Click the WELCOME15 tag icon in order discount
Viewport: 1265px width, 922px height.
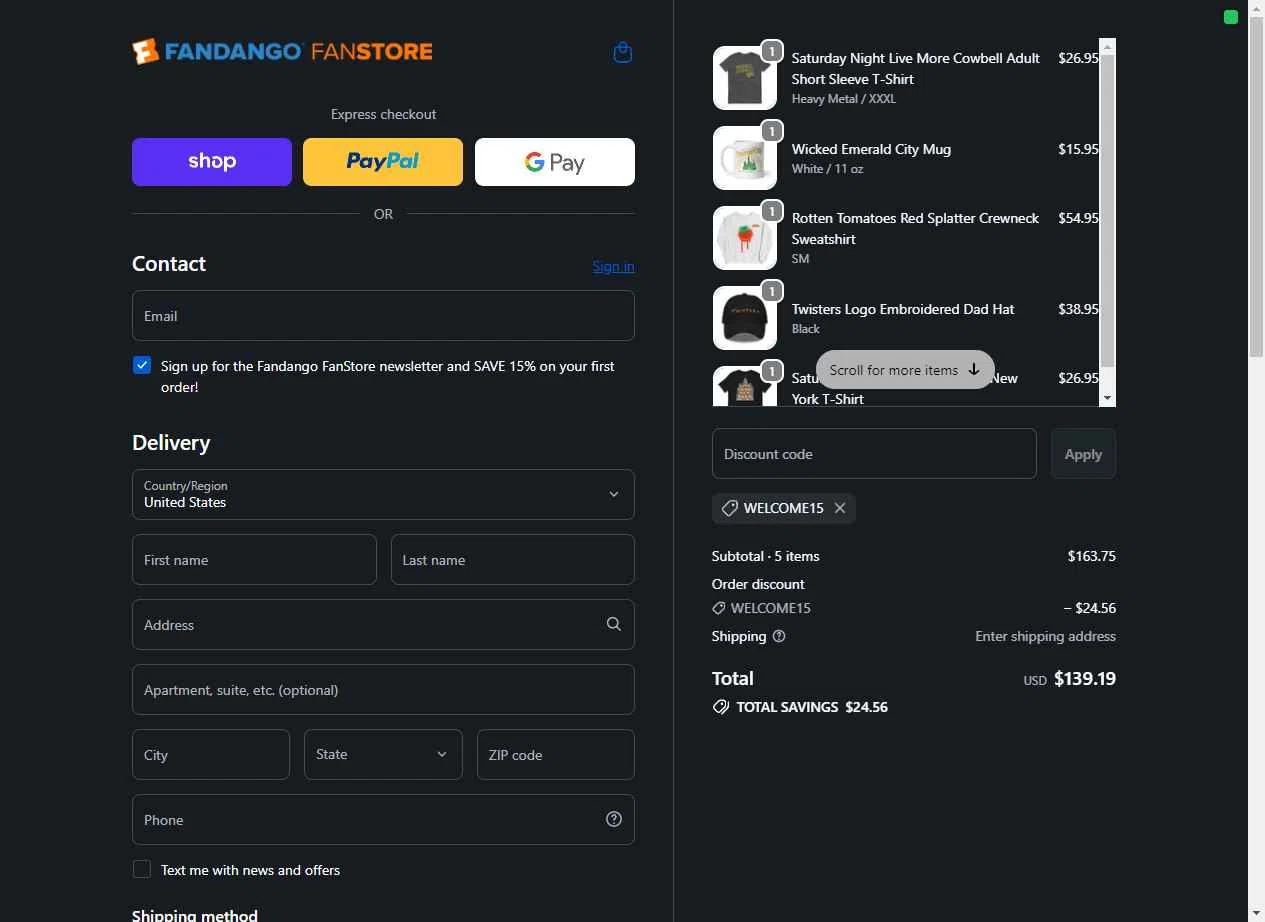718,608
